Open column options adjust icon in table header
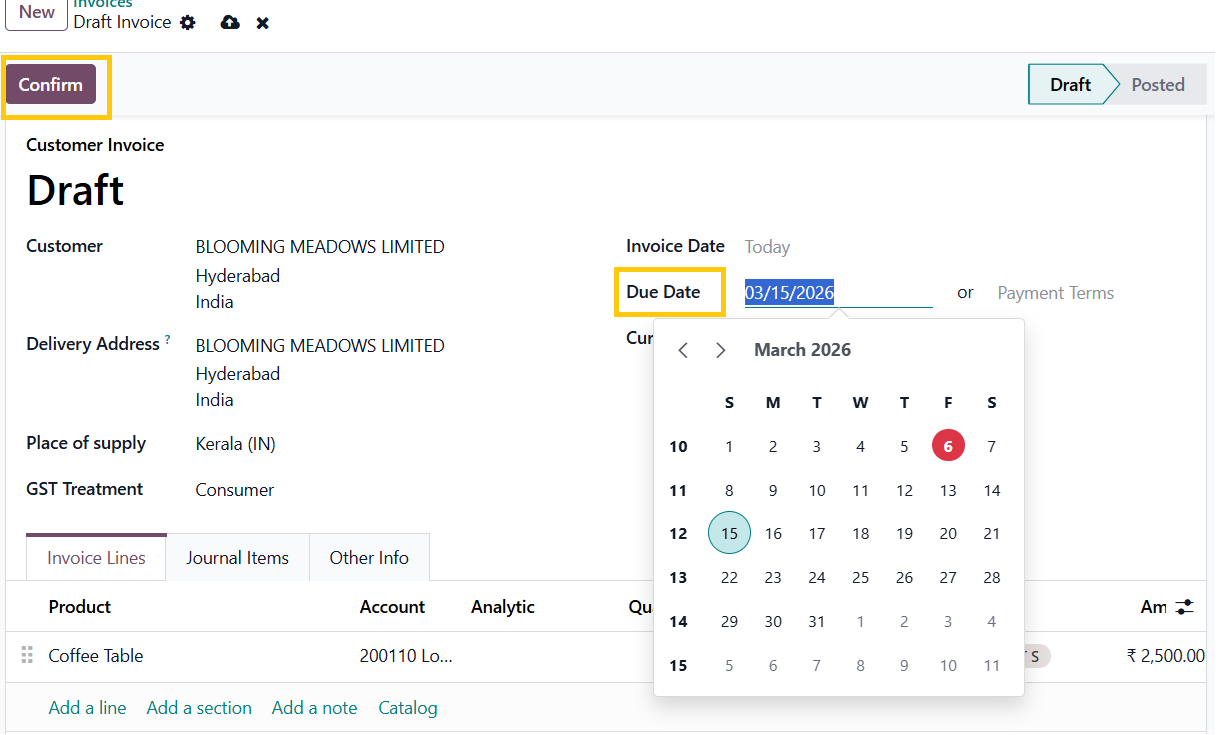Screen dimensions: 1220x735 [x=1185, y=607]
